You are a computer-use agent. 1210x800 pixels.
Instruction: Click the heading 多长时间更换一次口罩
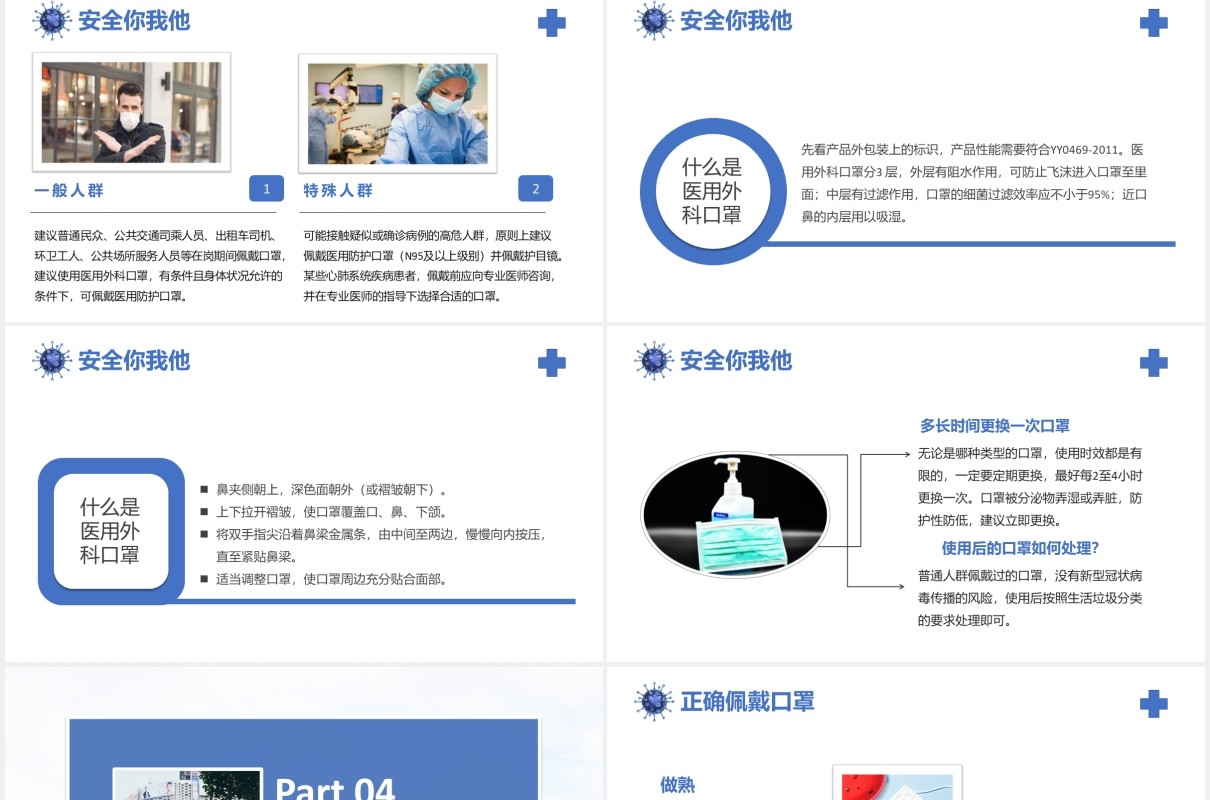click(995, 425)
